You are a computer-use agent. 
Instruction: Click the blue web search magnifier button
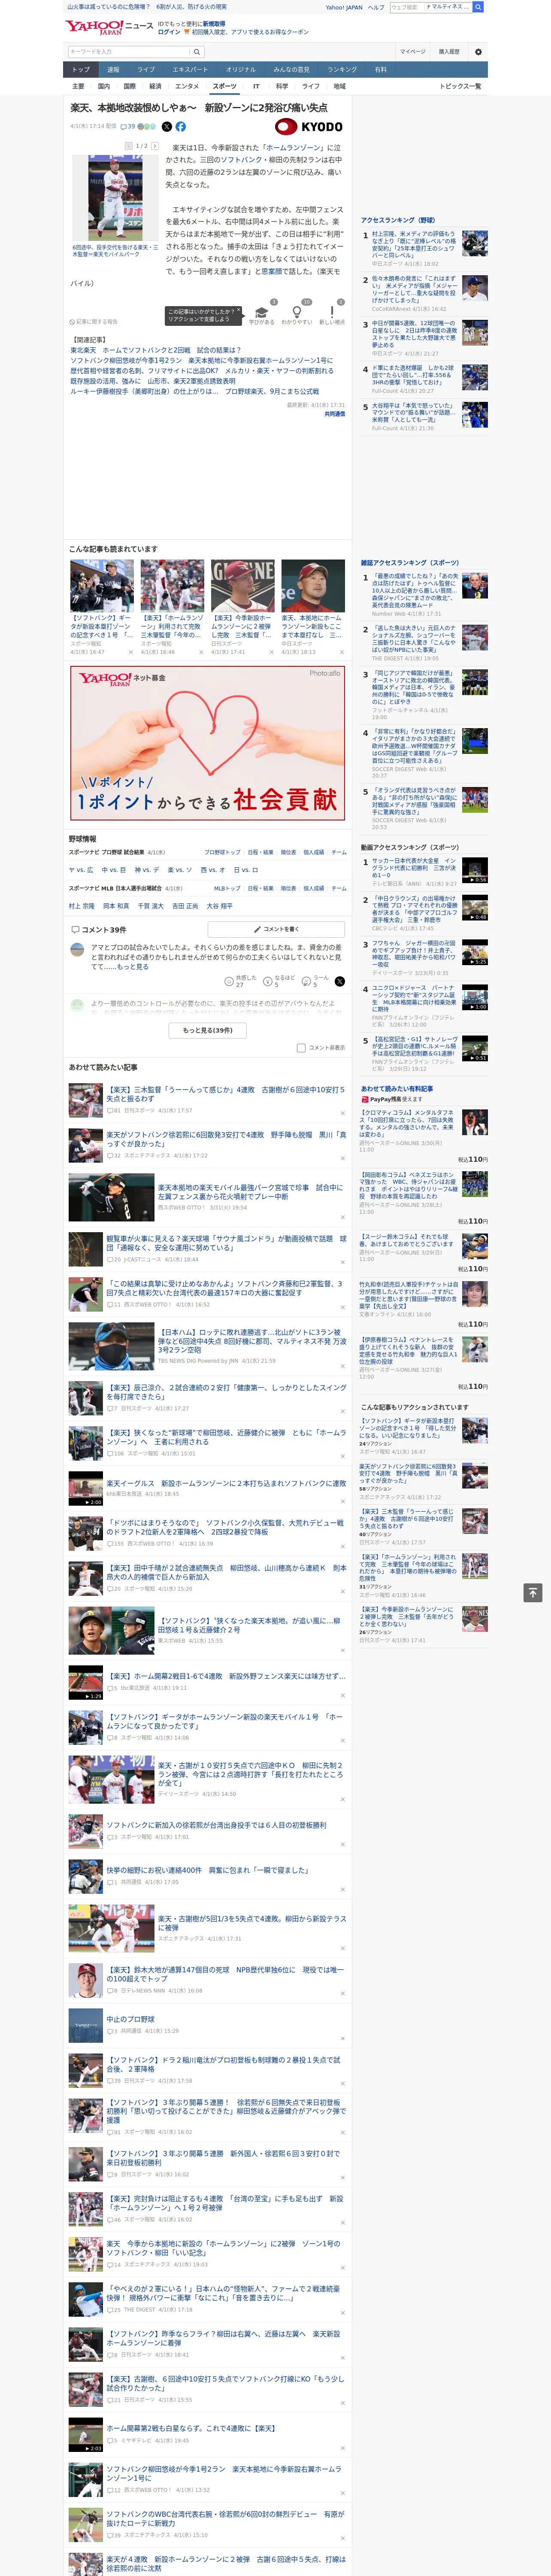(478, 7)
